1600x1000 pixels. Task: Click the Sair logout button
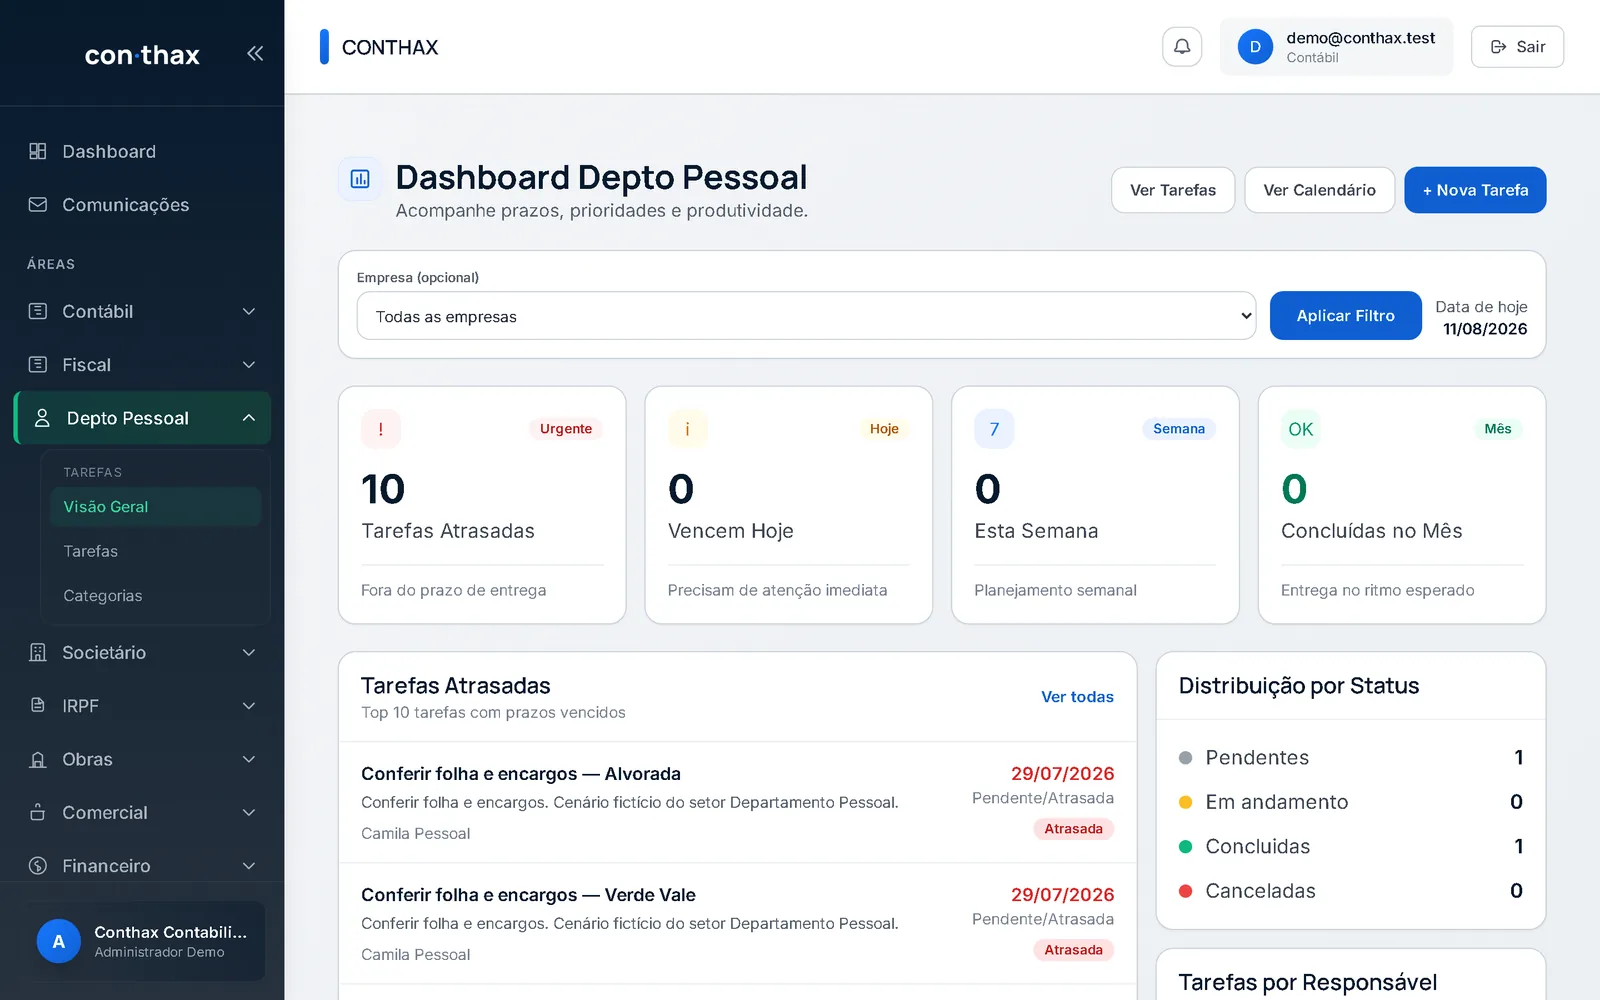tap(1517, 47)
